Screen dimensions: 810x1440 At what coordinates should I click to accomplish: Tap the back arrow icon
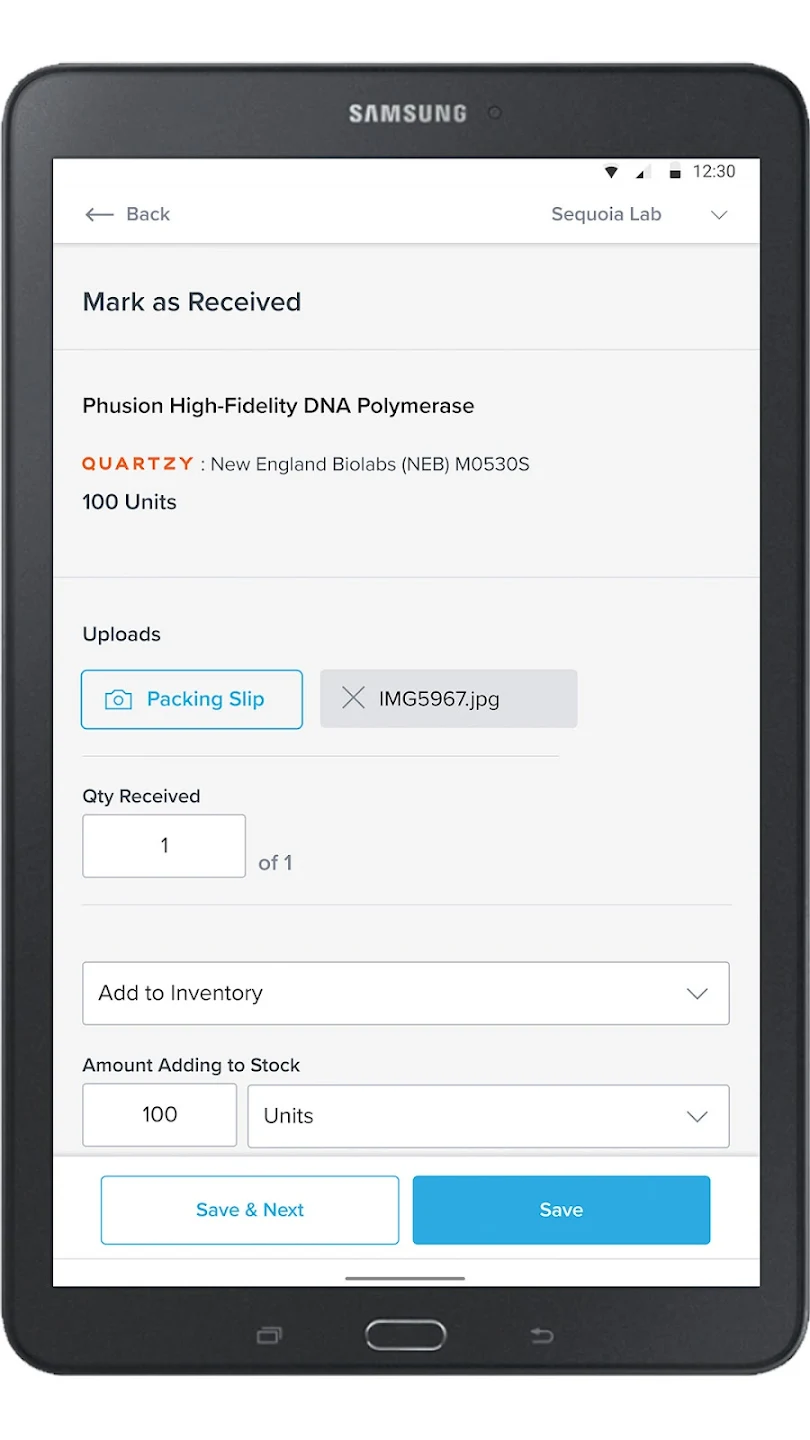99,214
